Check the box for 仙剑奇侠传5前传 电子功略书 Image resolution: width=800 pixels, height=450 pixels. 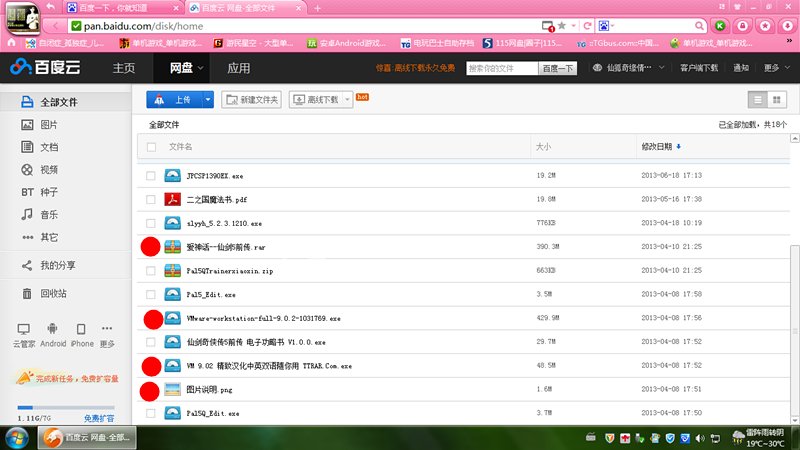point(151,342)
